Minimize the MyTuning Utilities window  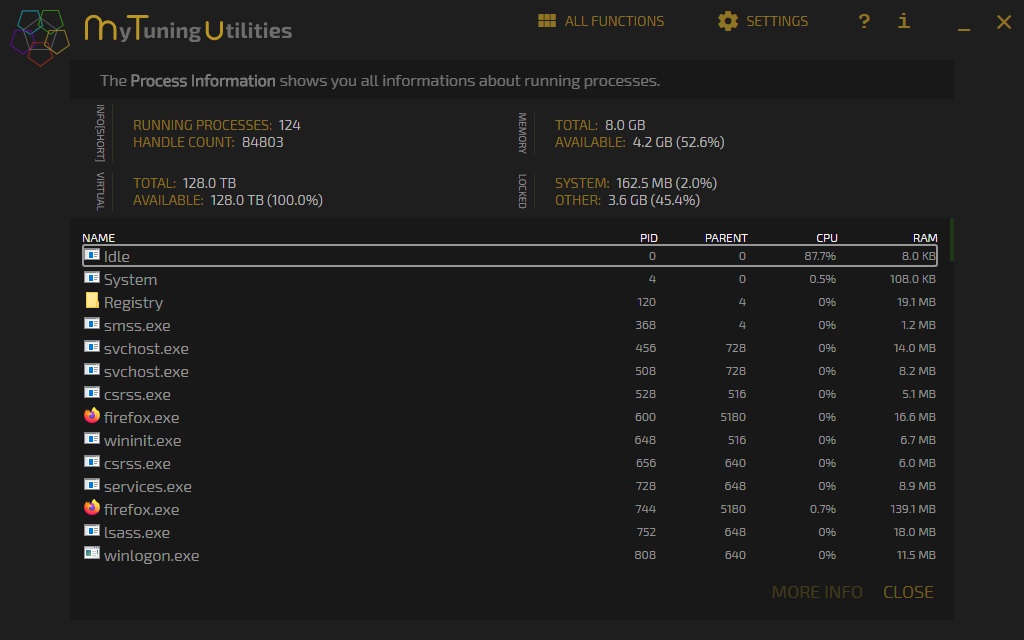pos(964,29)
